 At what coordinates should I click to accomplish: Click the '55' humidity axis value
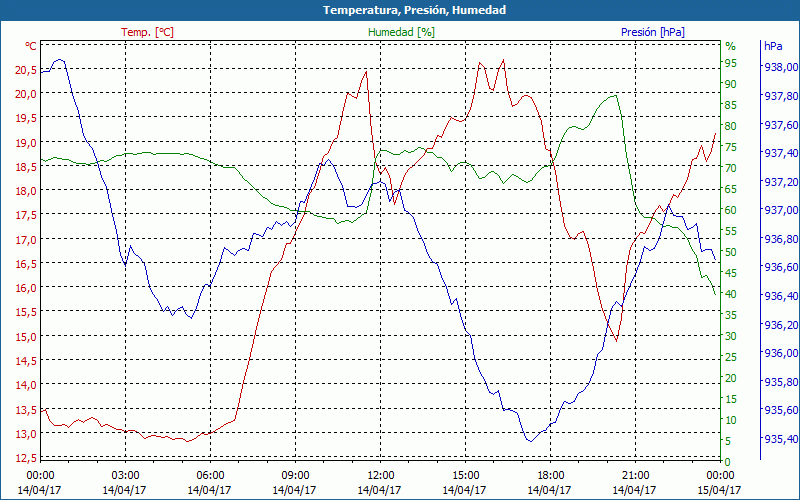(731, 231)
